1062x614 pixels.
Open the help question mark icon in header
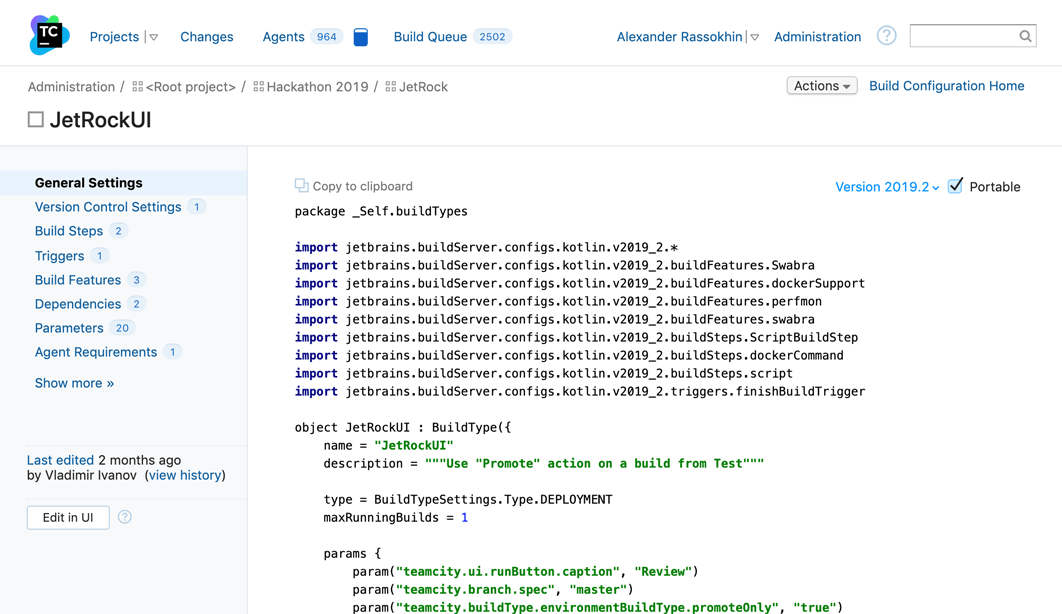click(x=886, y=36)
